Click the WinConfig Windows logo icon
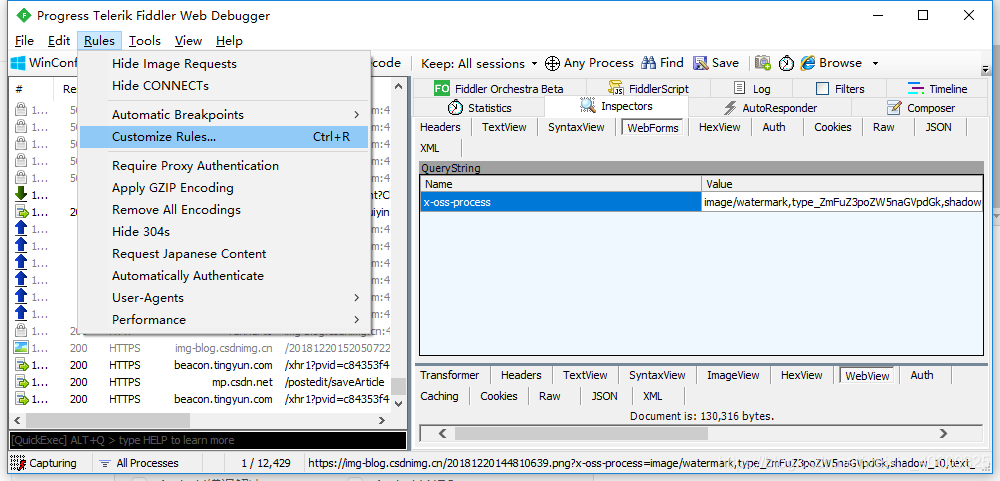Viewport: 1000px width, 481px height. click(18, 63)
